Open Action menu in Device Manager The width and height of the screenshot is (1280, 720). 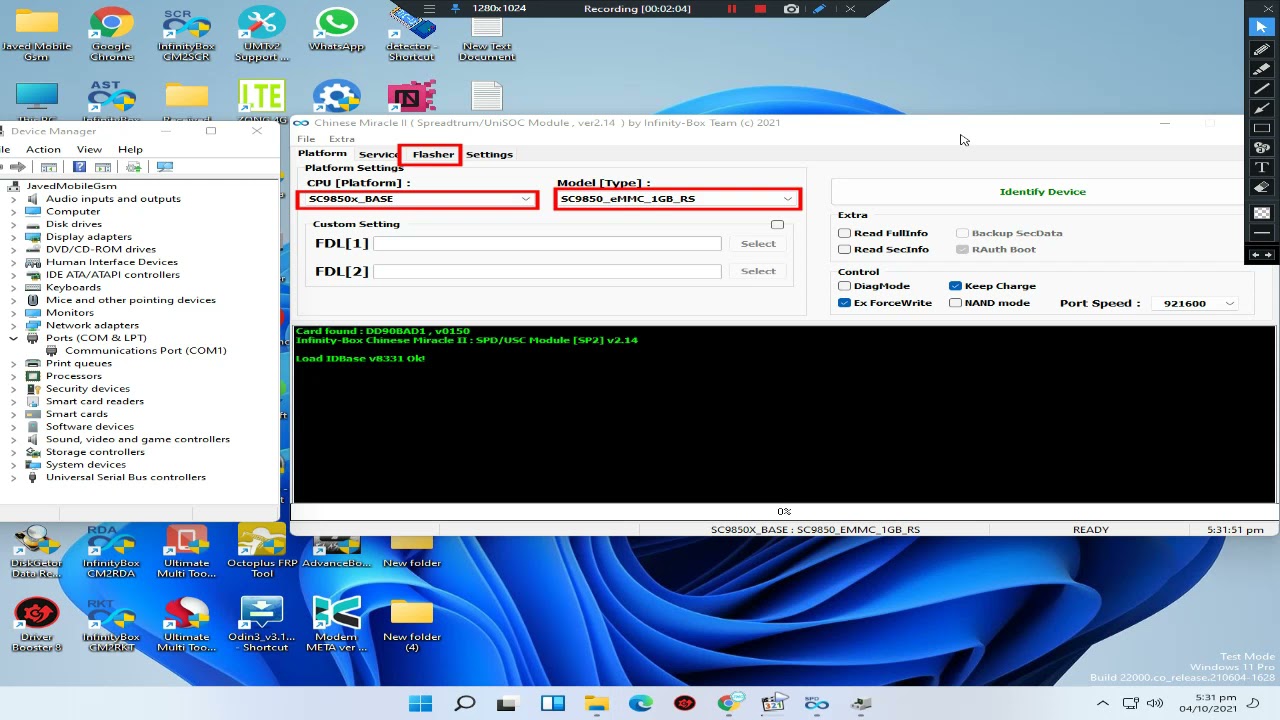click(x=43, y=149)
